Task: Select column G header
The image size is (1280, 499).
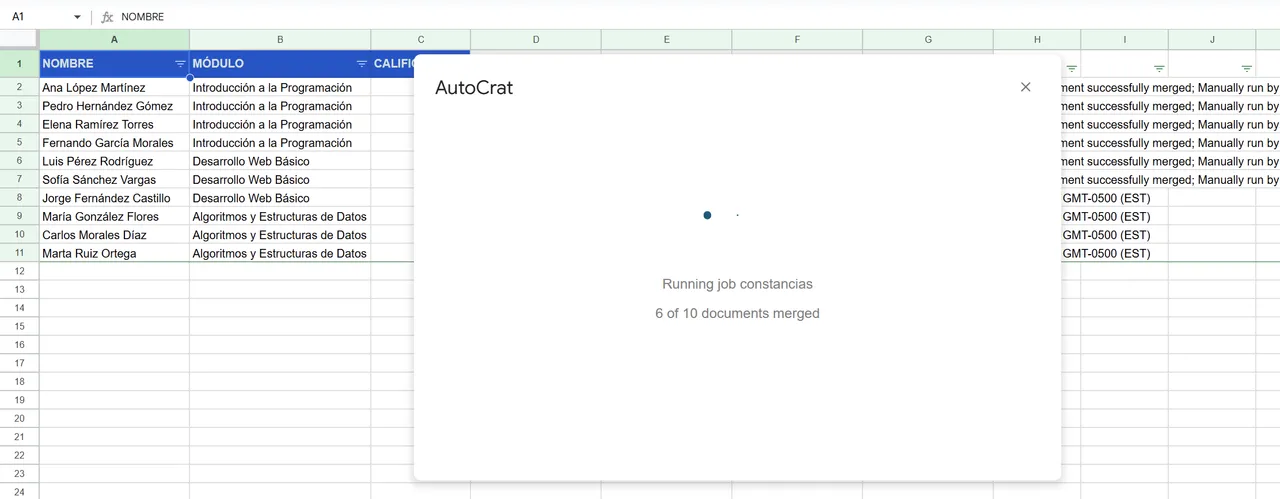Action: click(928, 39)
